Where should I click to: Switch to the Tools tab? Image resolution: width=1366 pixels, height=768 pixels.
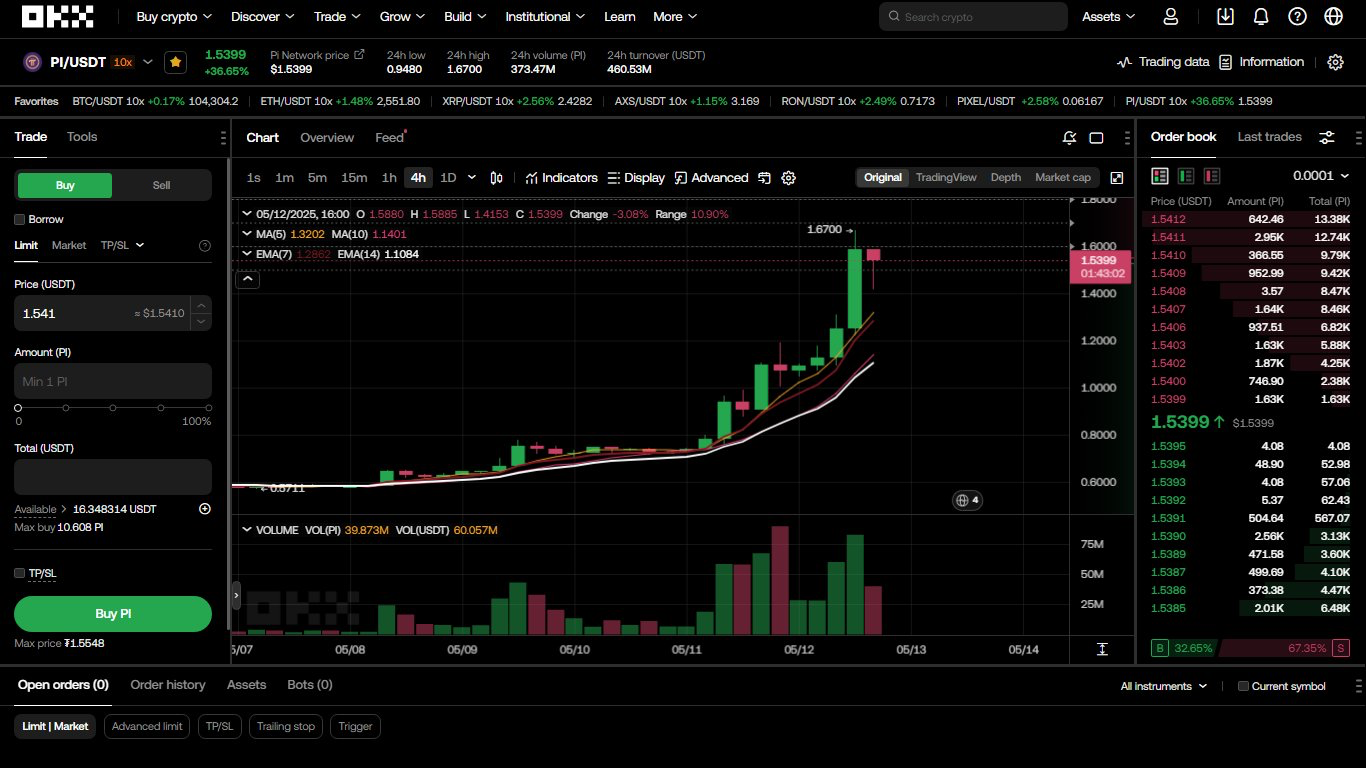[x=82, y=137]
